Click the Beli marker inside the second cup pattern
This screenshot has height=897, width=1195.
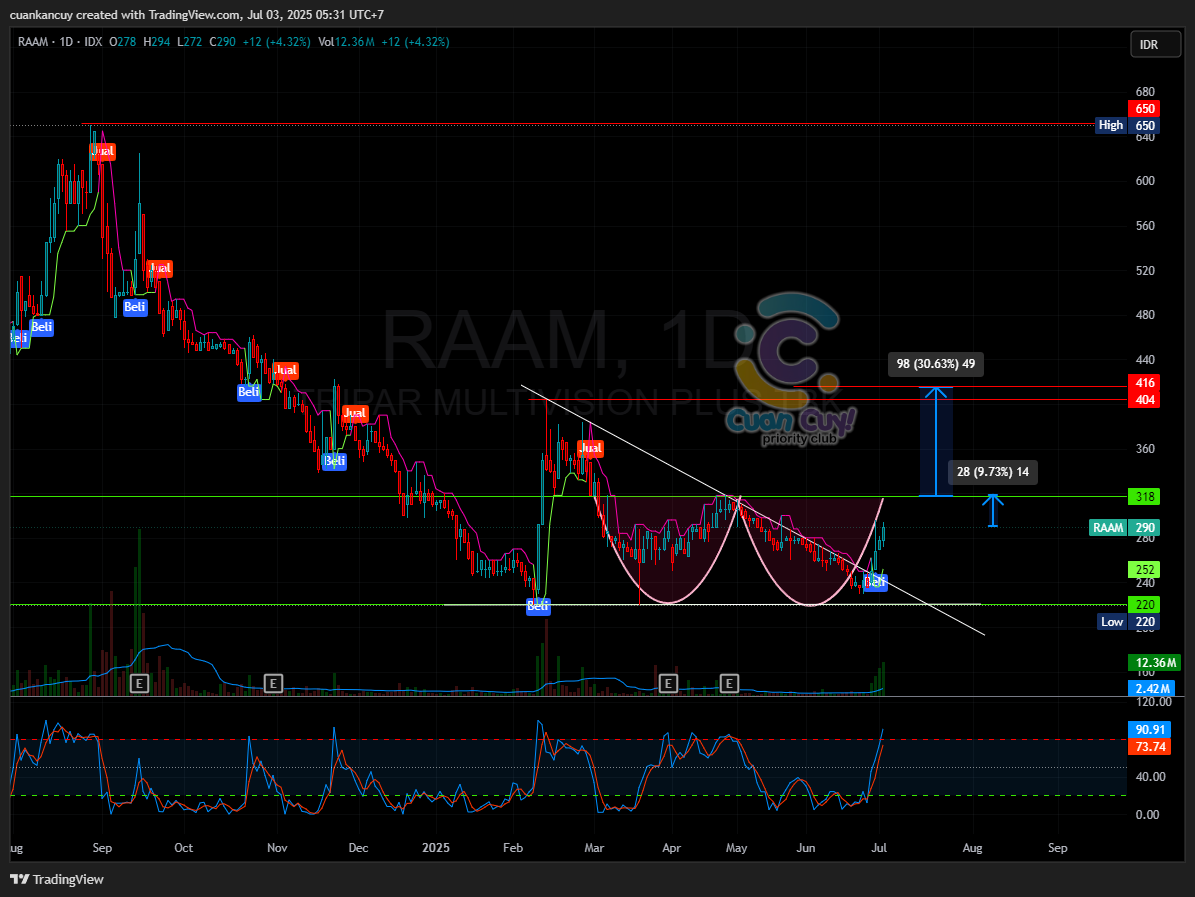pyautogui.click(x=875, y=582)
